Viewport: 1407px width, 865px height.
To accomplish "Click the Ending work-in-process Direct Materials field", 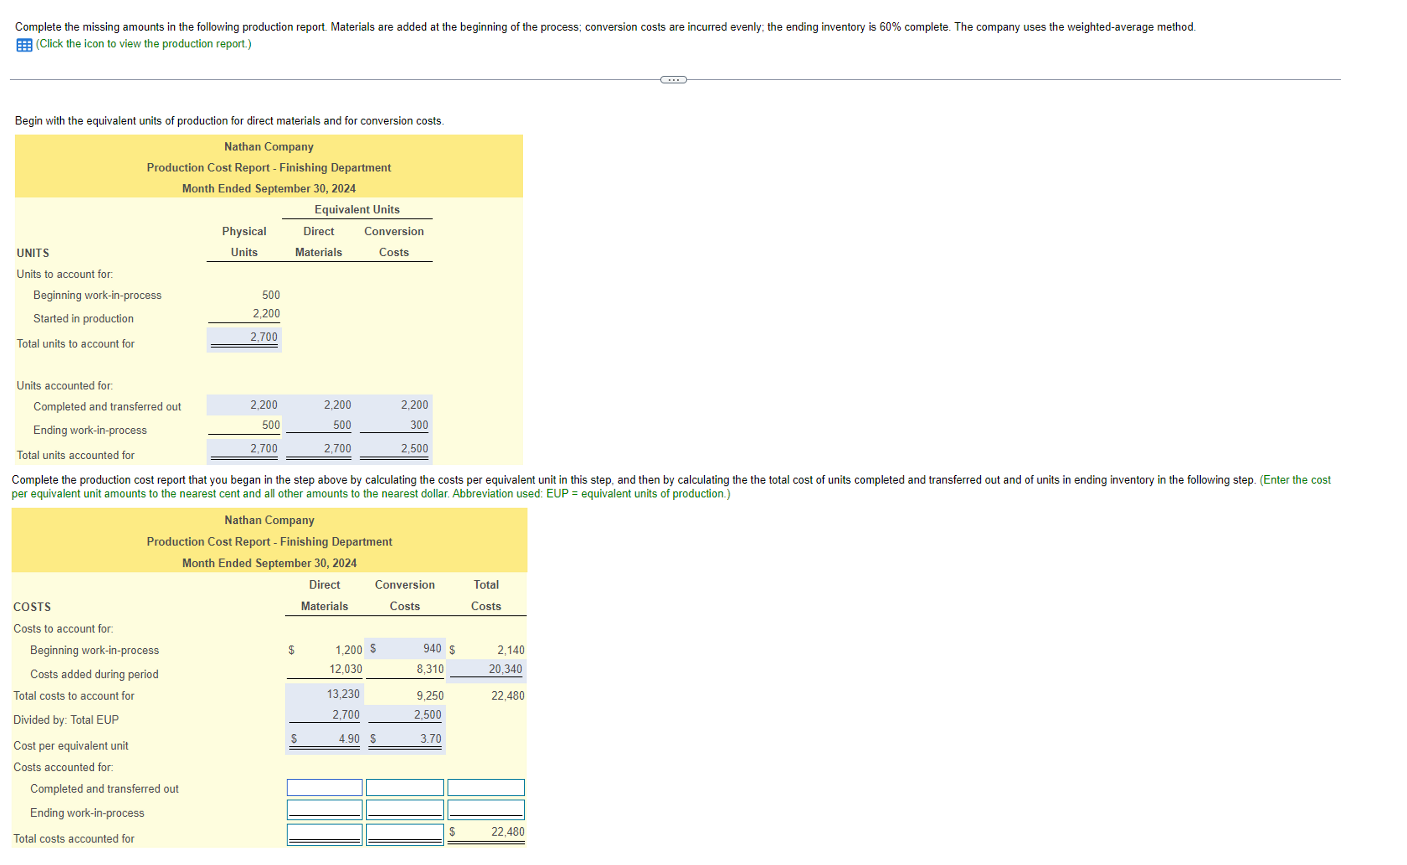I will [324, 809].
